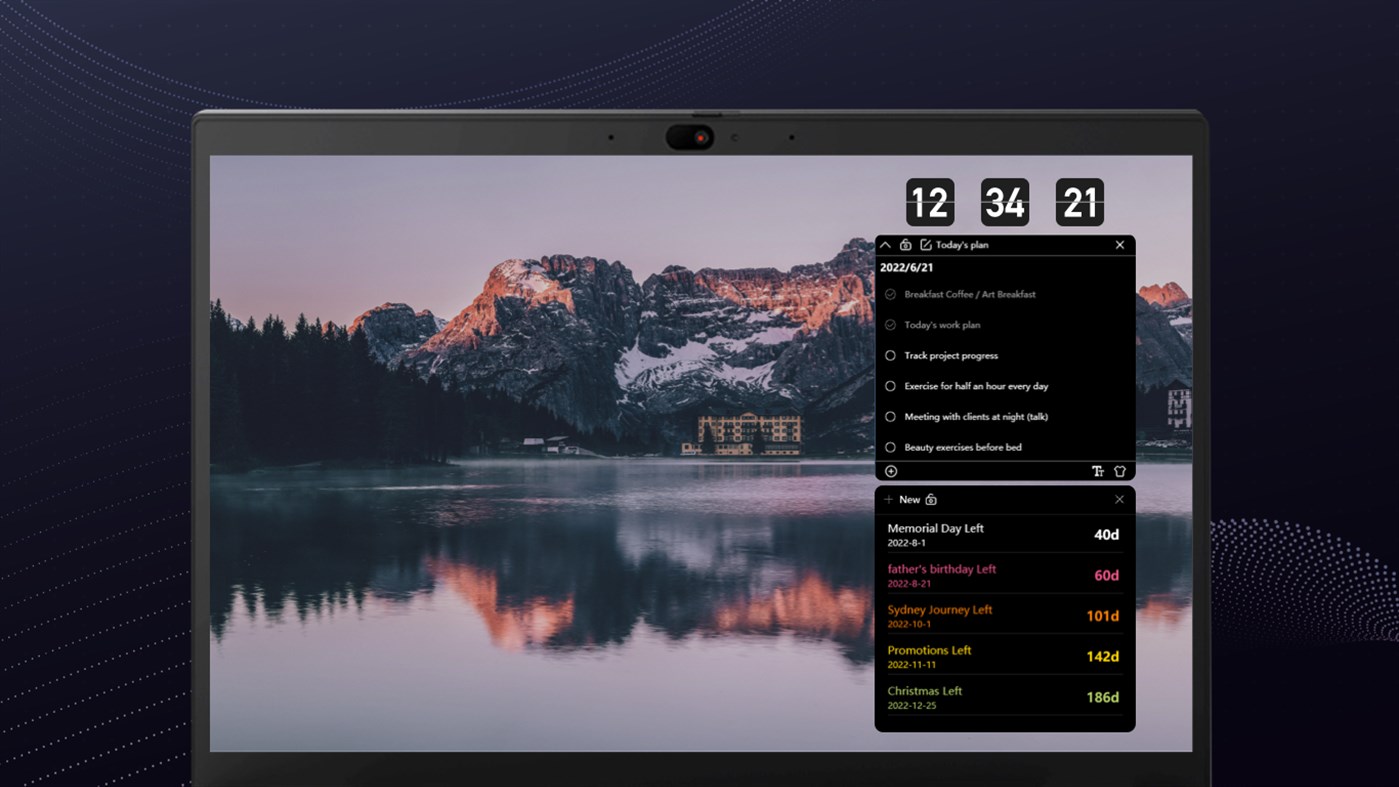This screenshot has width=1399, height=787.
Task: Click the 2022/6/21 date header
Action: tap(905, 267)
